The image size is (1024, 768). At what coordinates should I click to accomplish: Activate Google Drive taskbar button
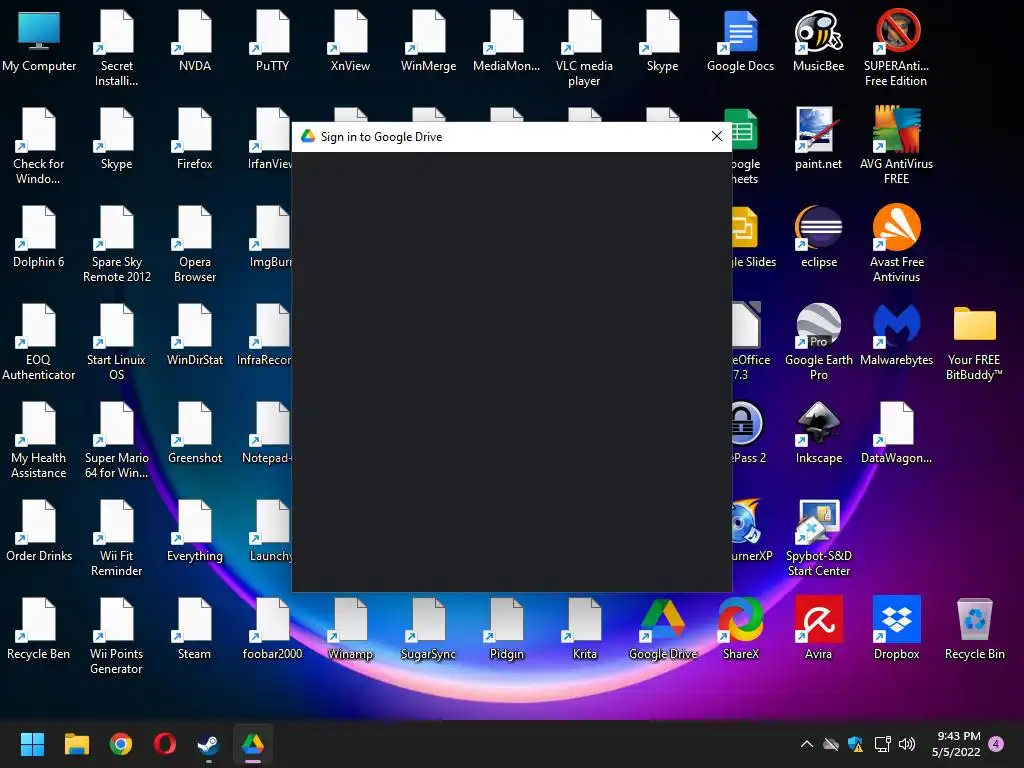point(253,744)
